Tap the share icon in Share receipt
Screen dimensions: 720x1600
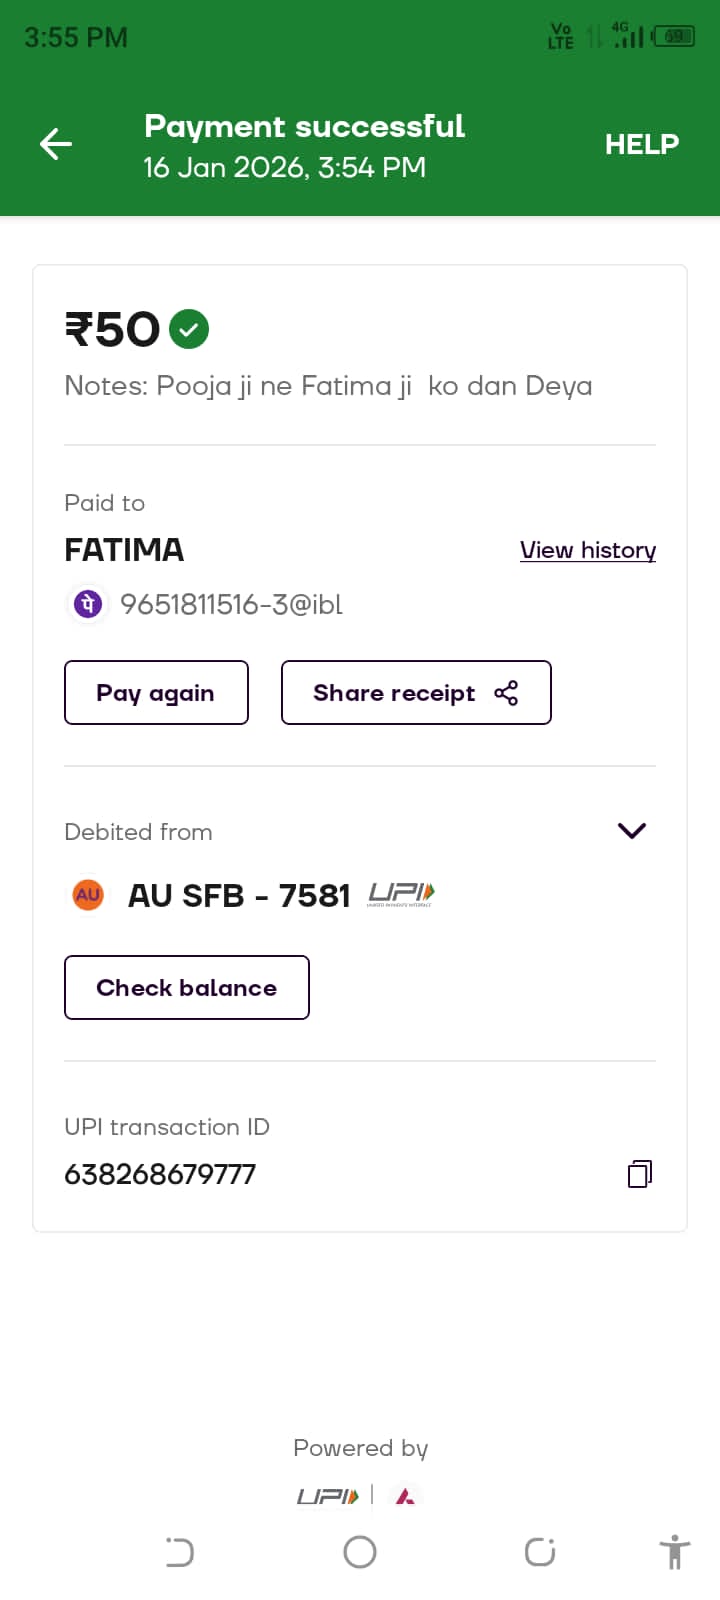pyautogui.click(x=506, y=693)
